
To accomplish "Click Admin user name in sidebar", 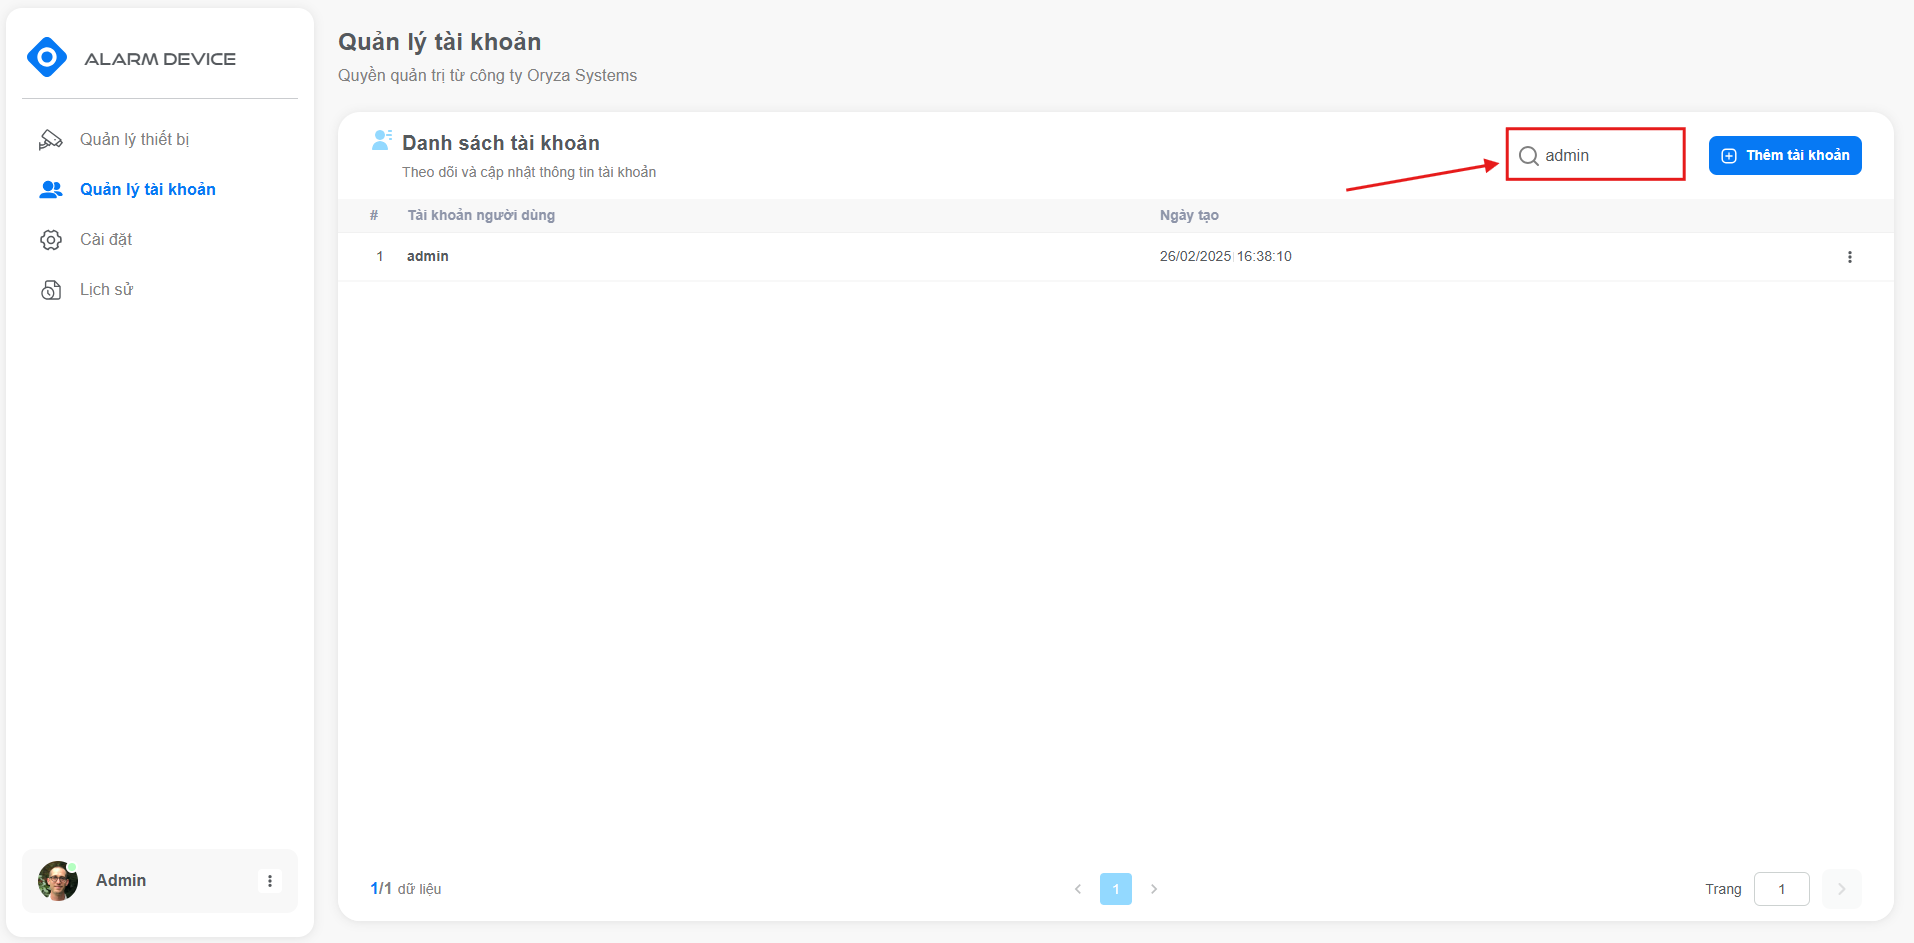I will point(121,880).
